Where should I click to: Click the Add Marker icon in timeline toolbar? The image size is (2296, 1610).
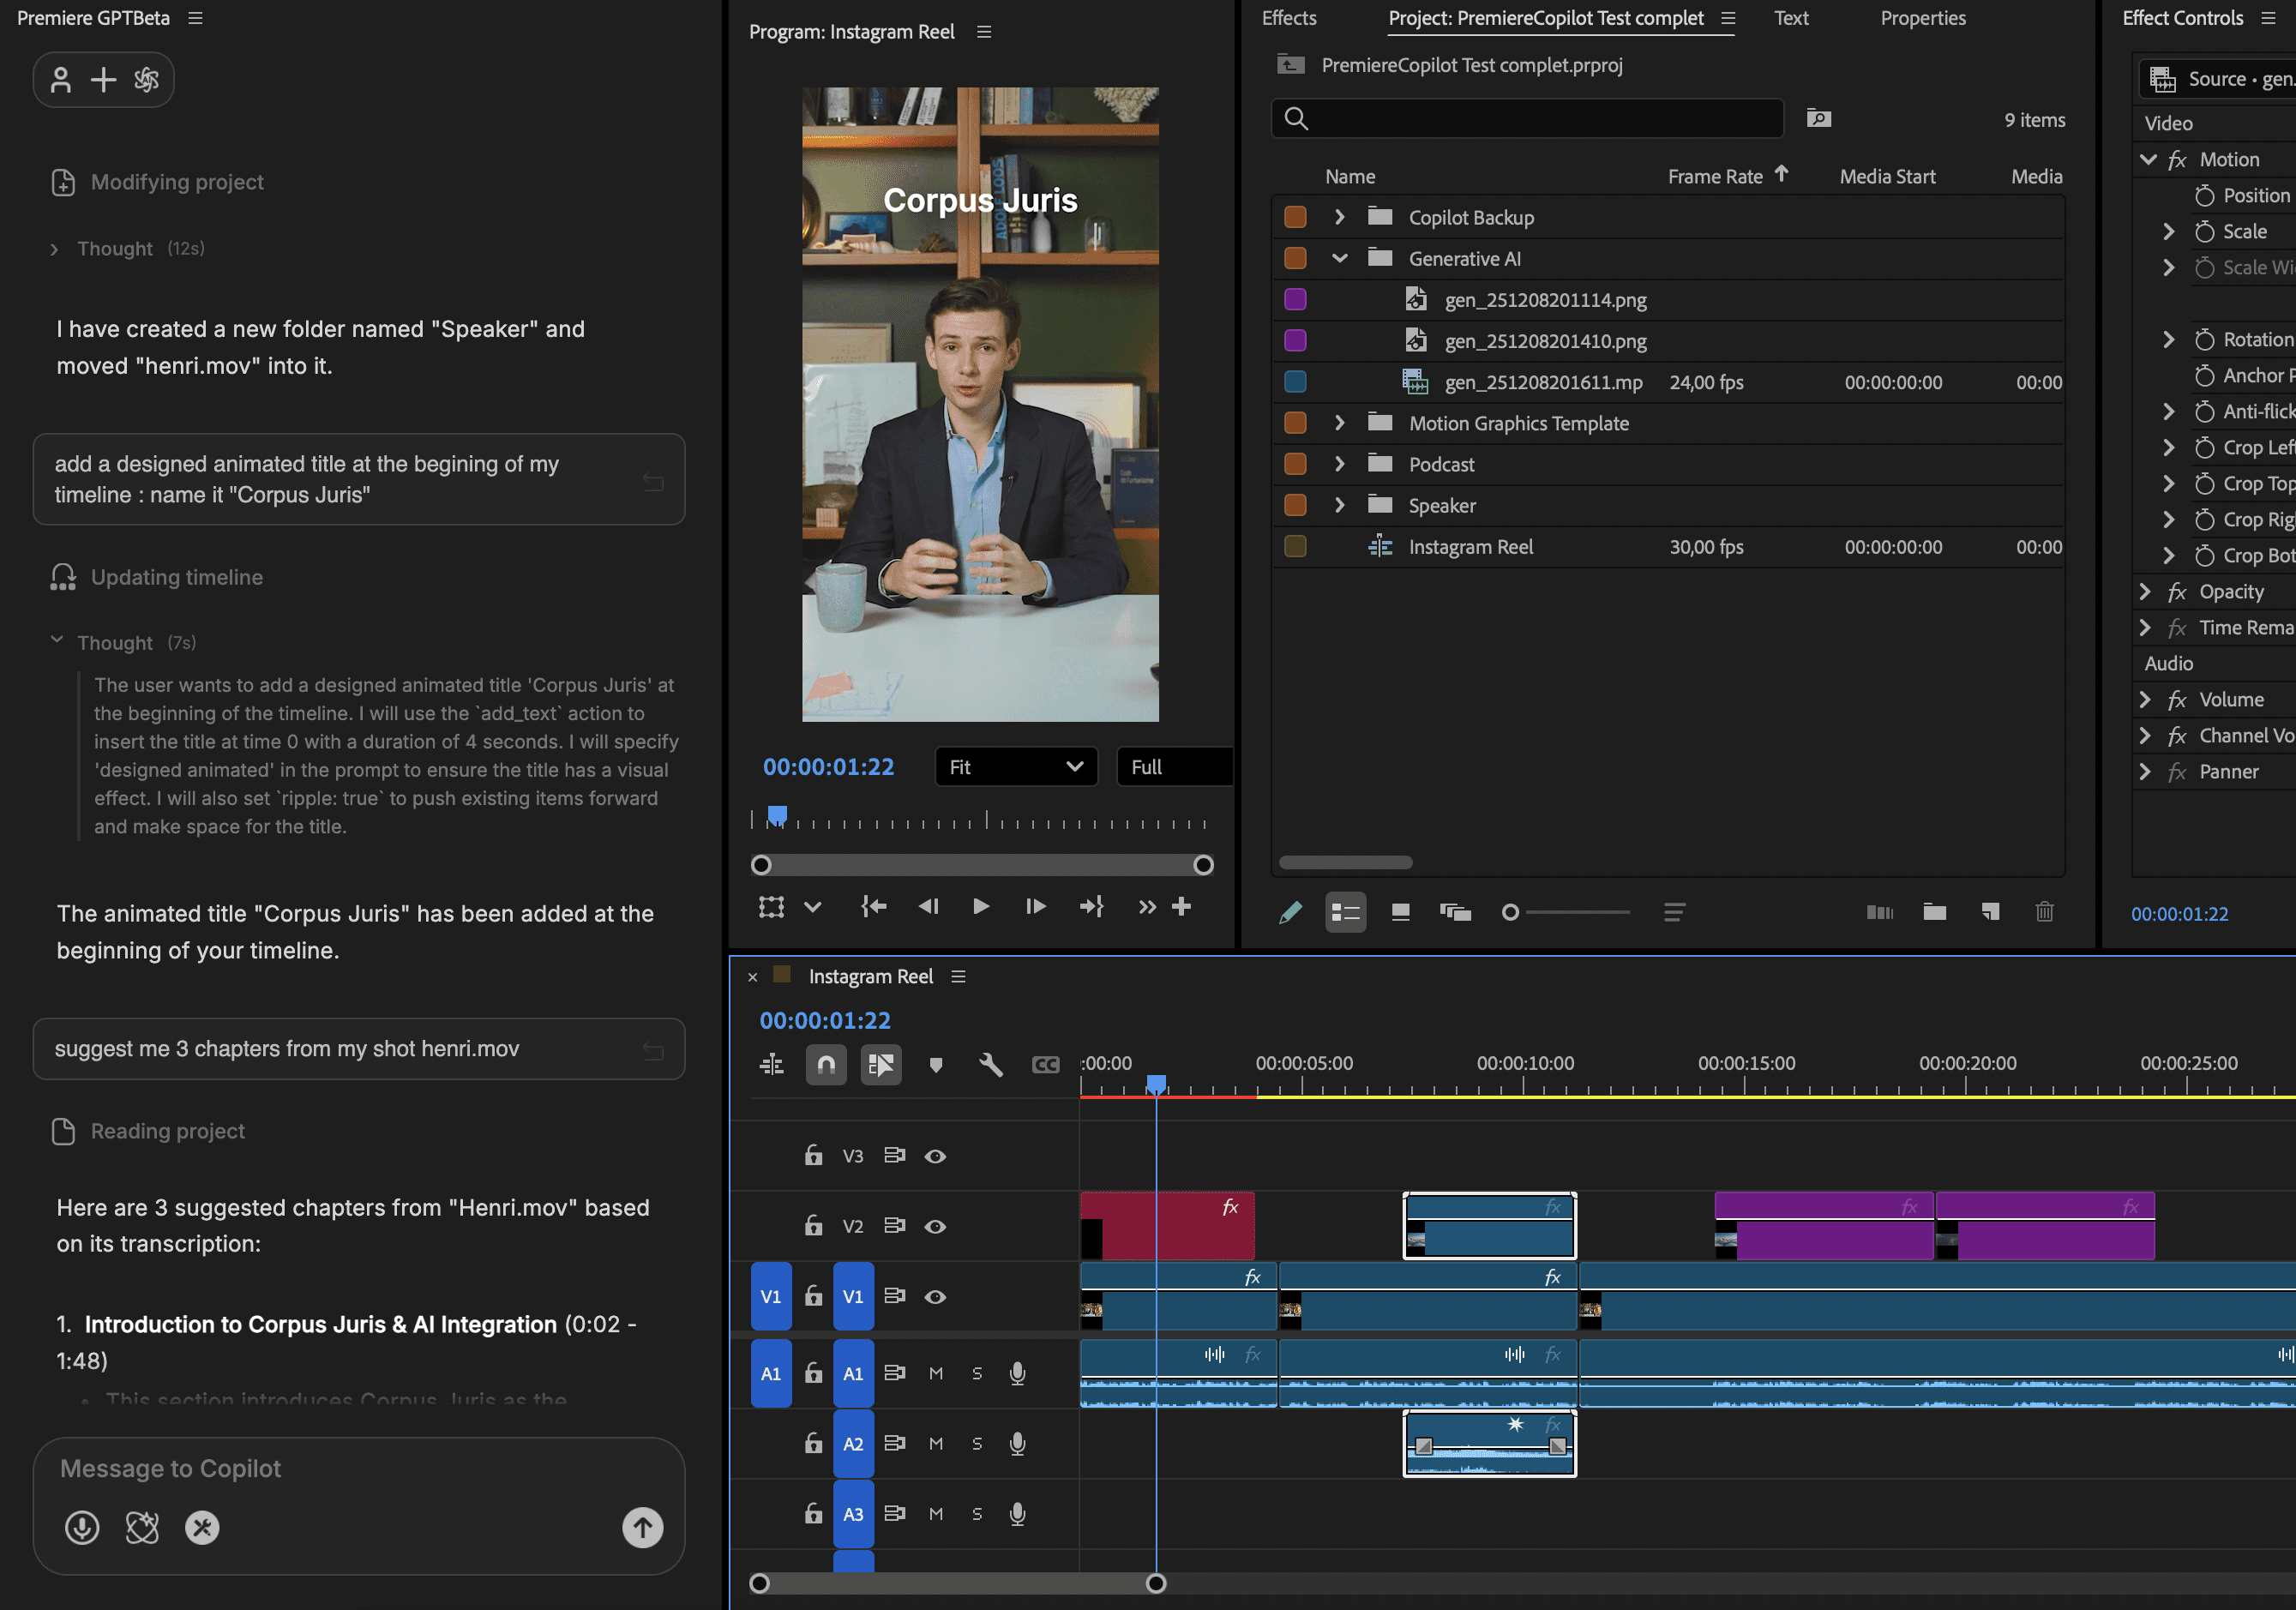tap(936, 1065)
